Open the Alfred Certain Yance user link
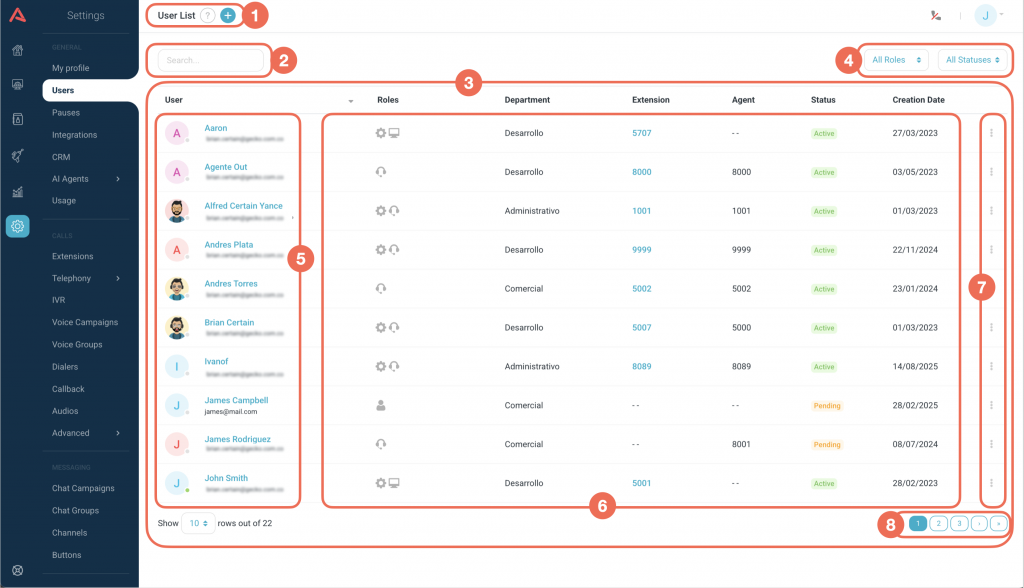The height and width of the screenshot is (588, 1024). tap(243, 206)
